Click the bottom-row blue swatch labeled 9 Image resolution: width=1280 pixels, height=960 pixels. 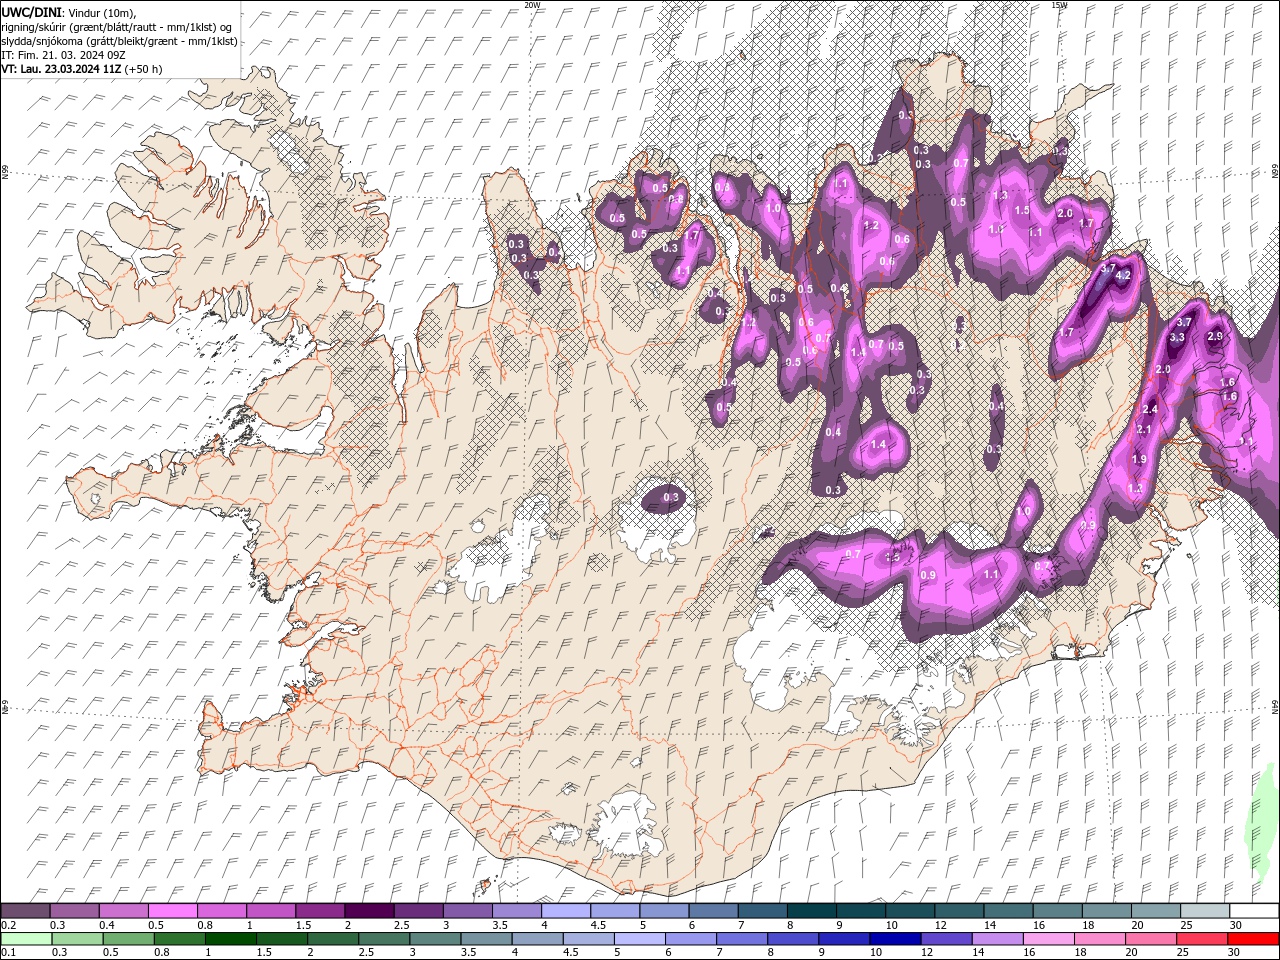pos(843,938)
